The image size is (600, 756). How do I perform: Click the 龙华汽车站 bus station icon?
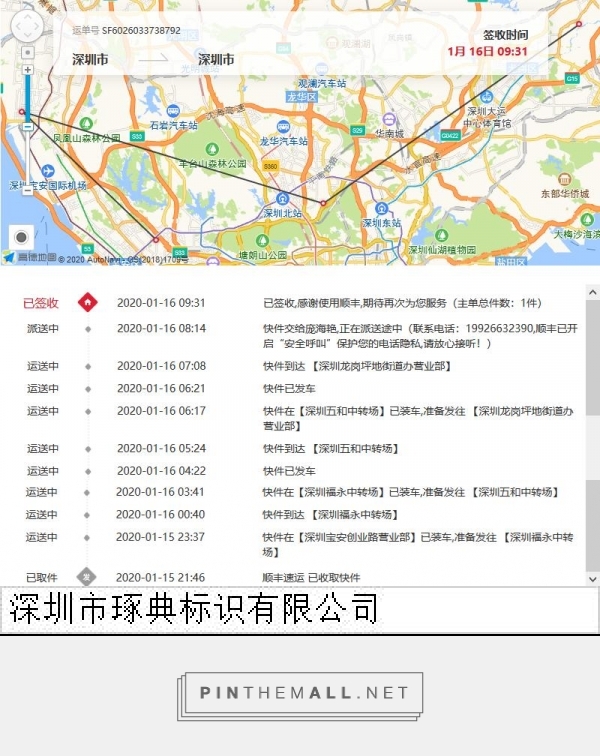(284, 127)
